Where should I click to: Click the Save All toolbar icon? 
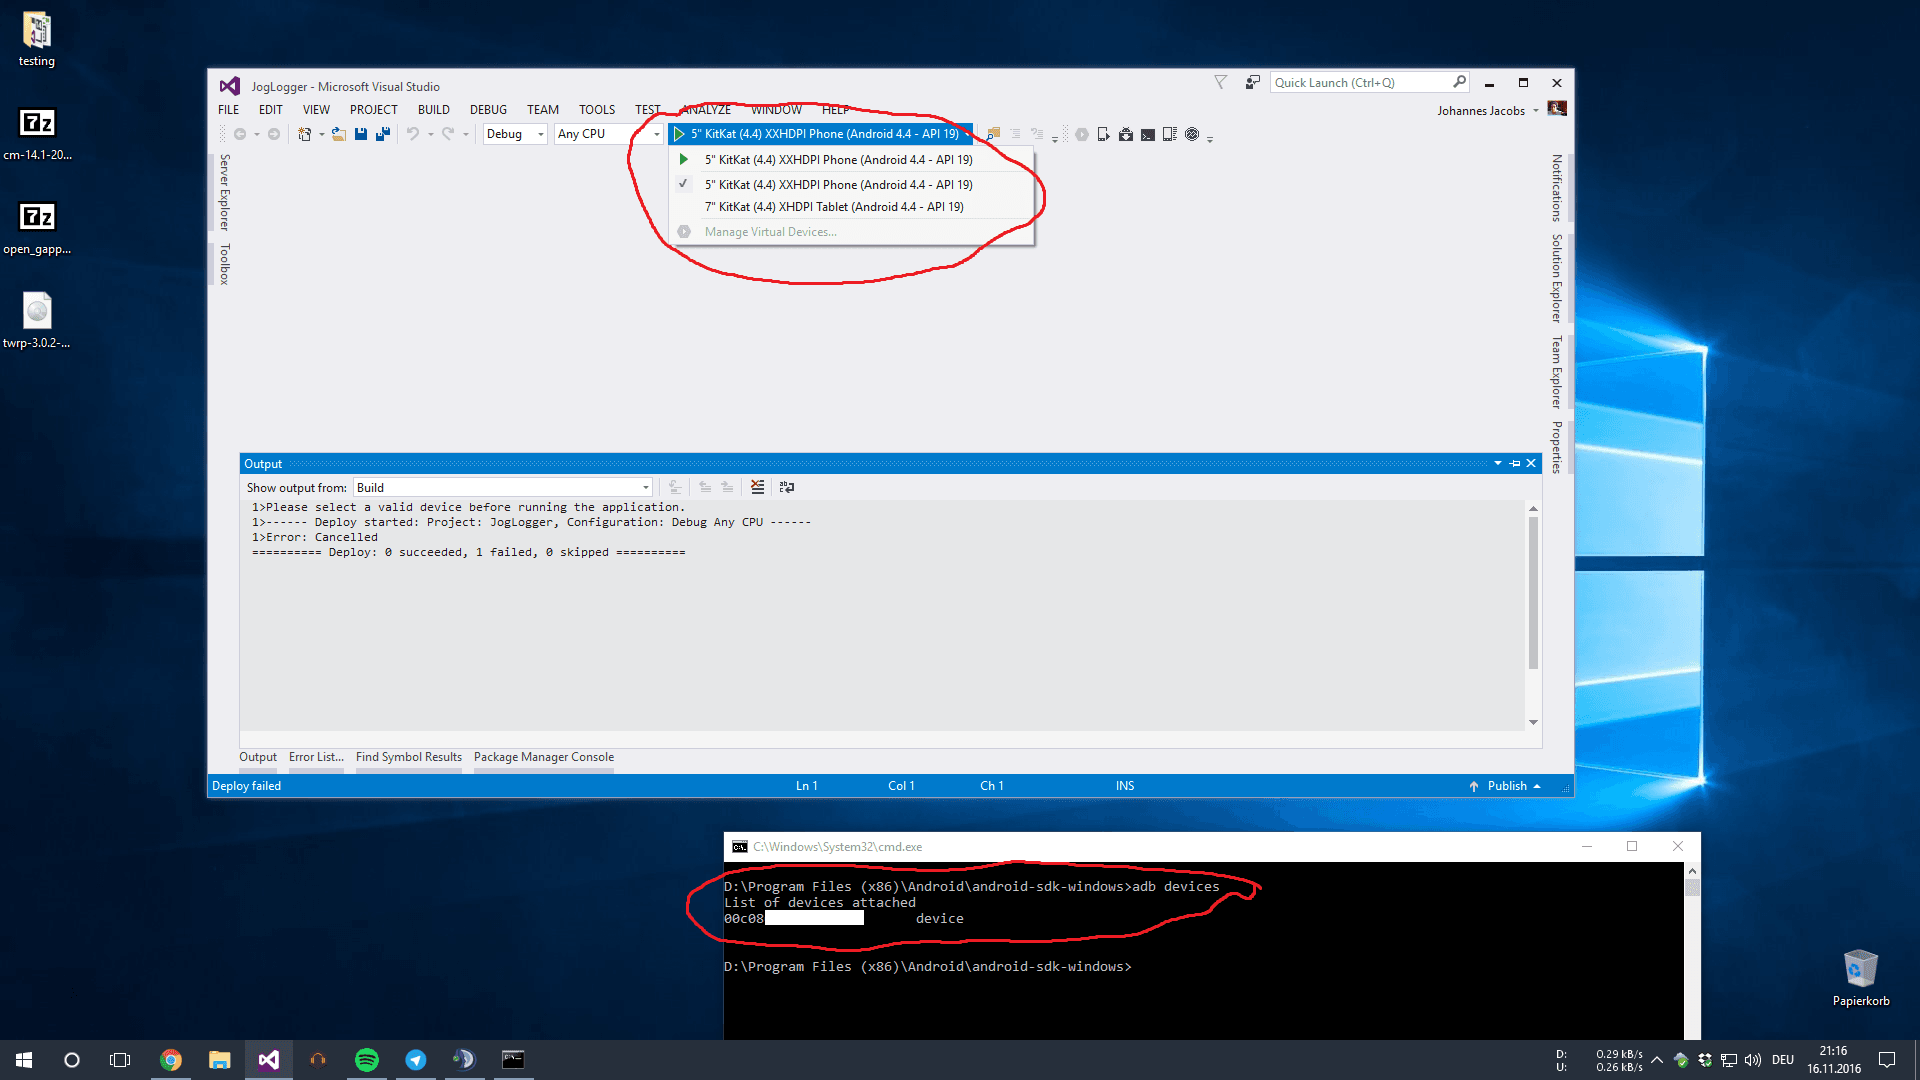coord(383,134)
